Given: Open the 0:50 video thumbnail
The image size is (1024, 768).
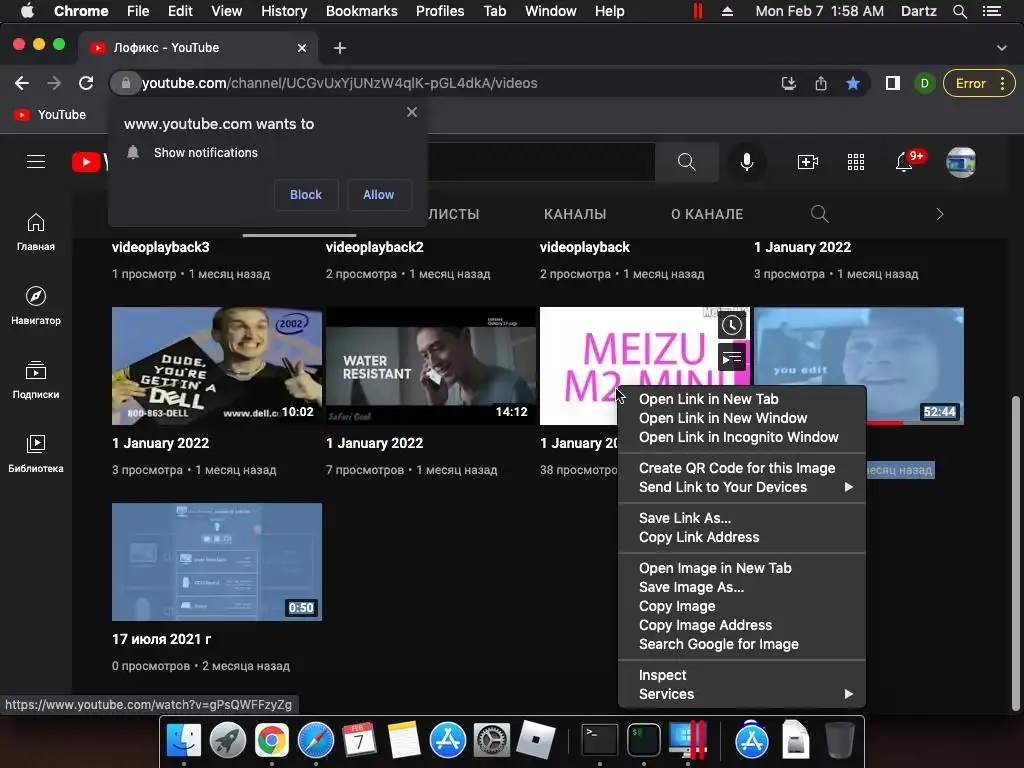Looking at the screenshot, I should click(x=217, y=562).
